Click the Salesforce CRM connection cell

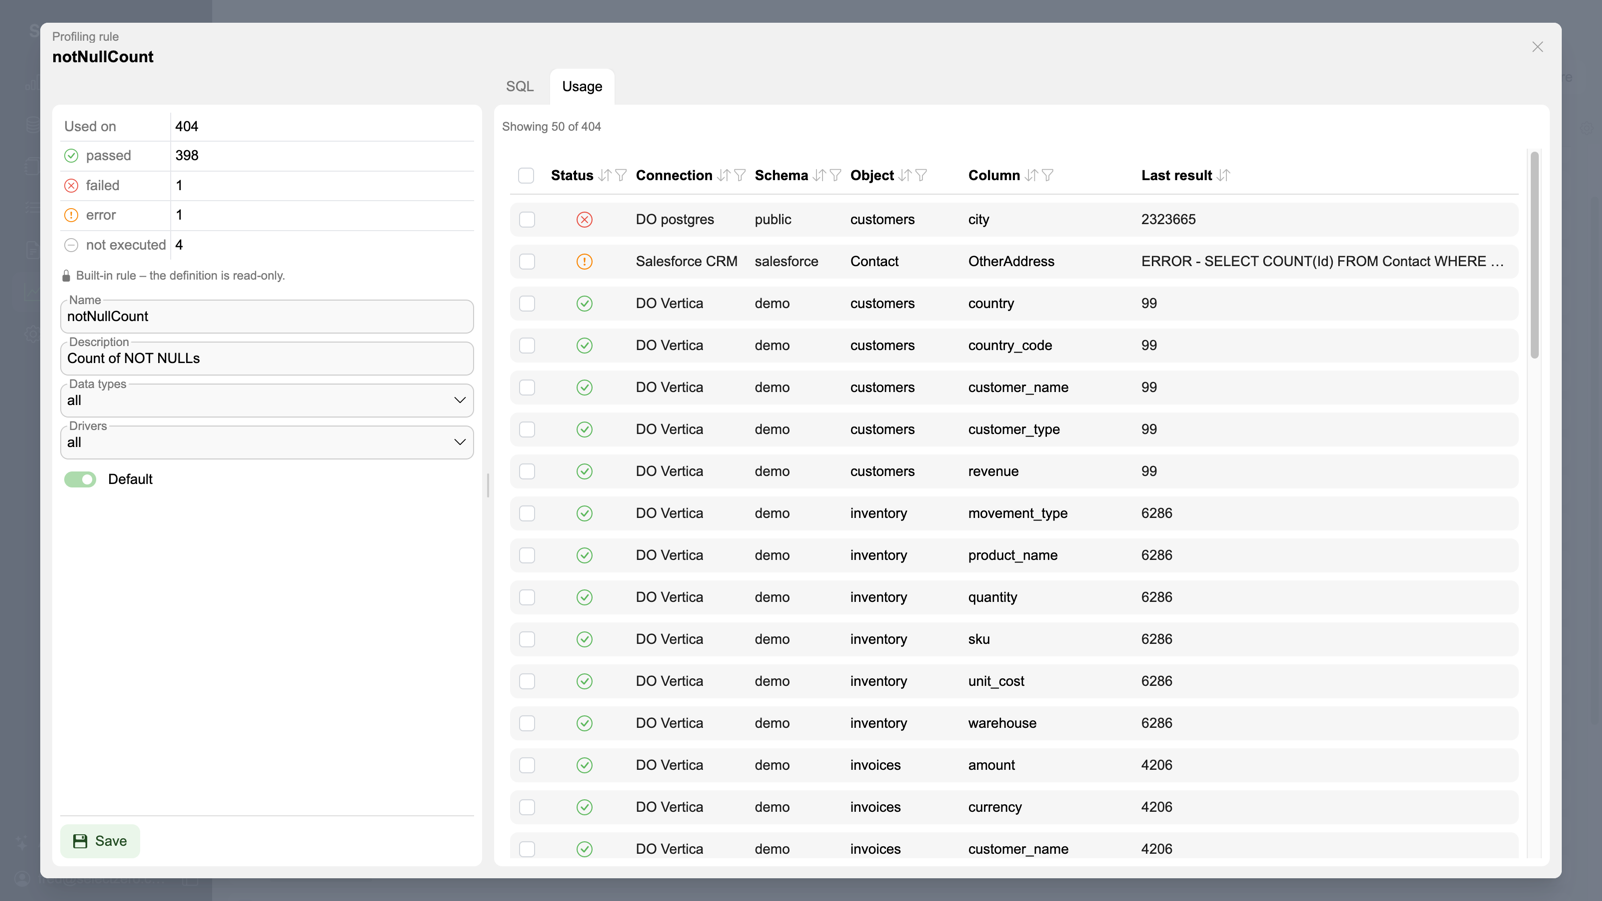686,261
